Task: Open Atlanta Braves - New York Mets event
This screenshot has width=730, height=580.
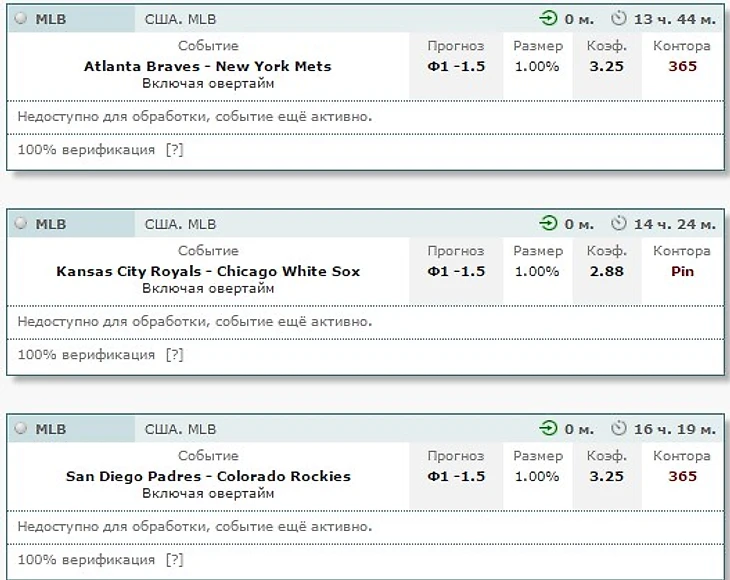Action: pos(208,66)
